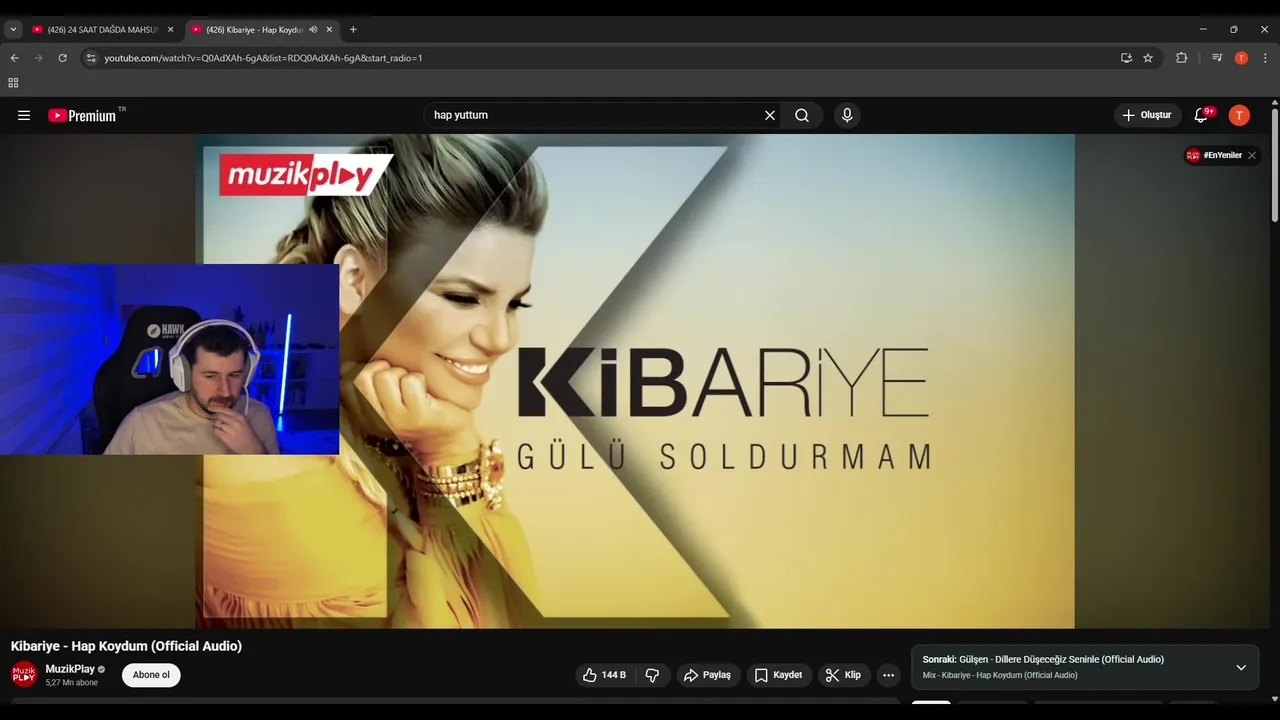Create a clip with the Klip button
The height and width of the screenshot is (720, 1280).
coord(843,675)
